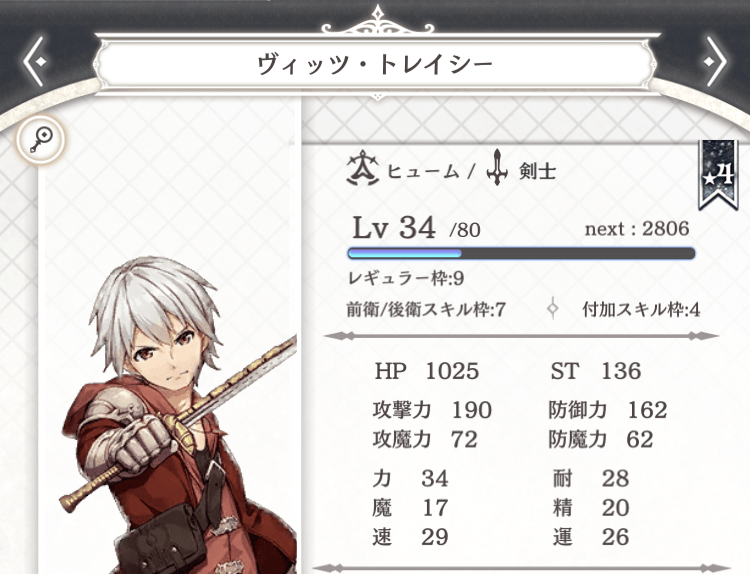
Task: Click the HP 1025 stat
Action: [427, 371]
